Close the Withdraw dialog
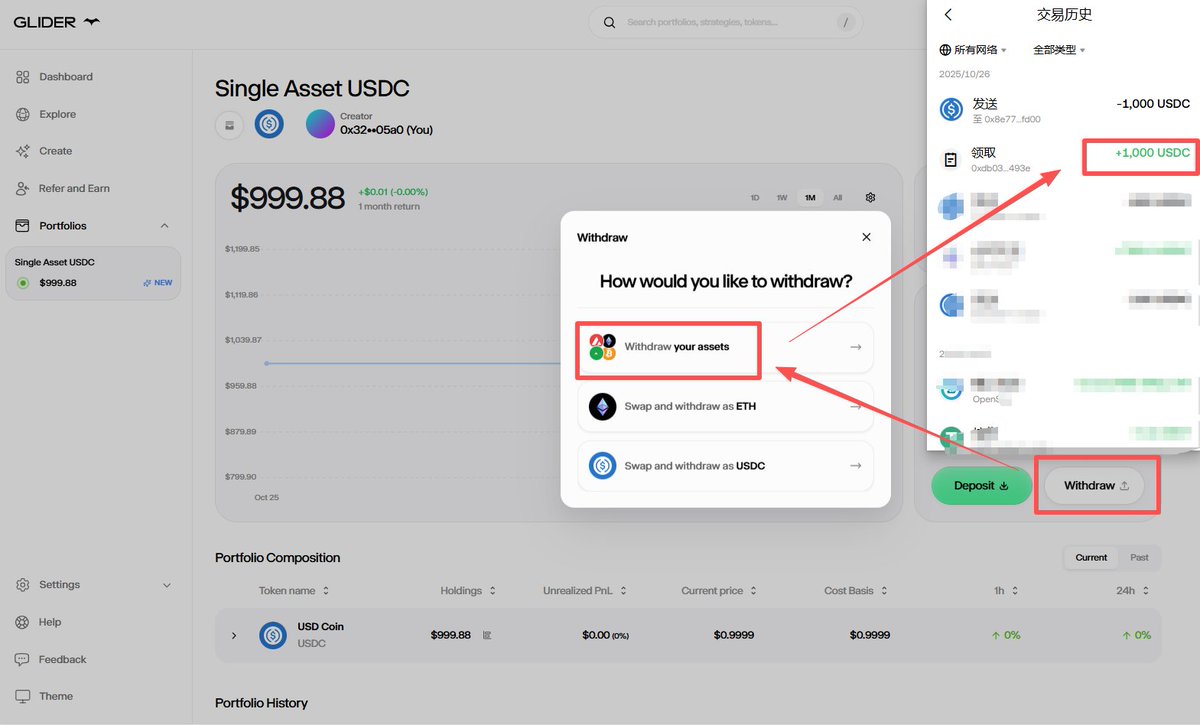 click(x=866, y=237)
